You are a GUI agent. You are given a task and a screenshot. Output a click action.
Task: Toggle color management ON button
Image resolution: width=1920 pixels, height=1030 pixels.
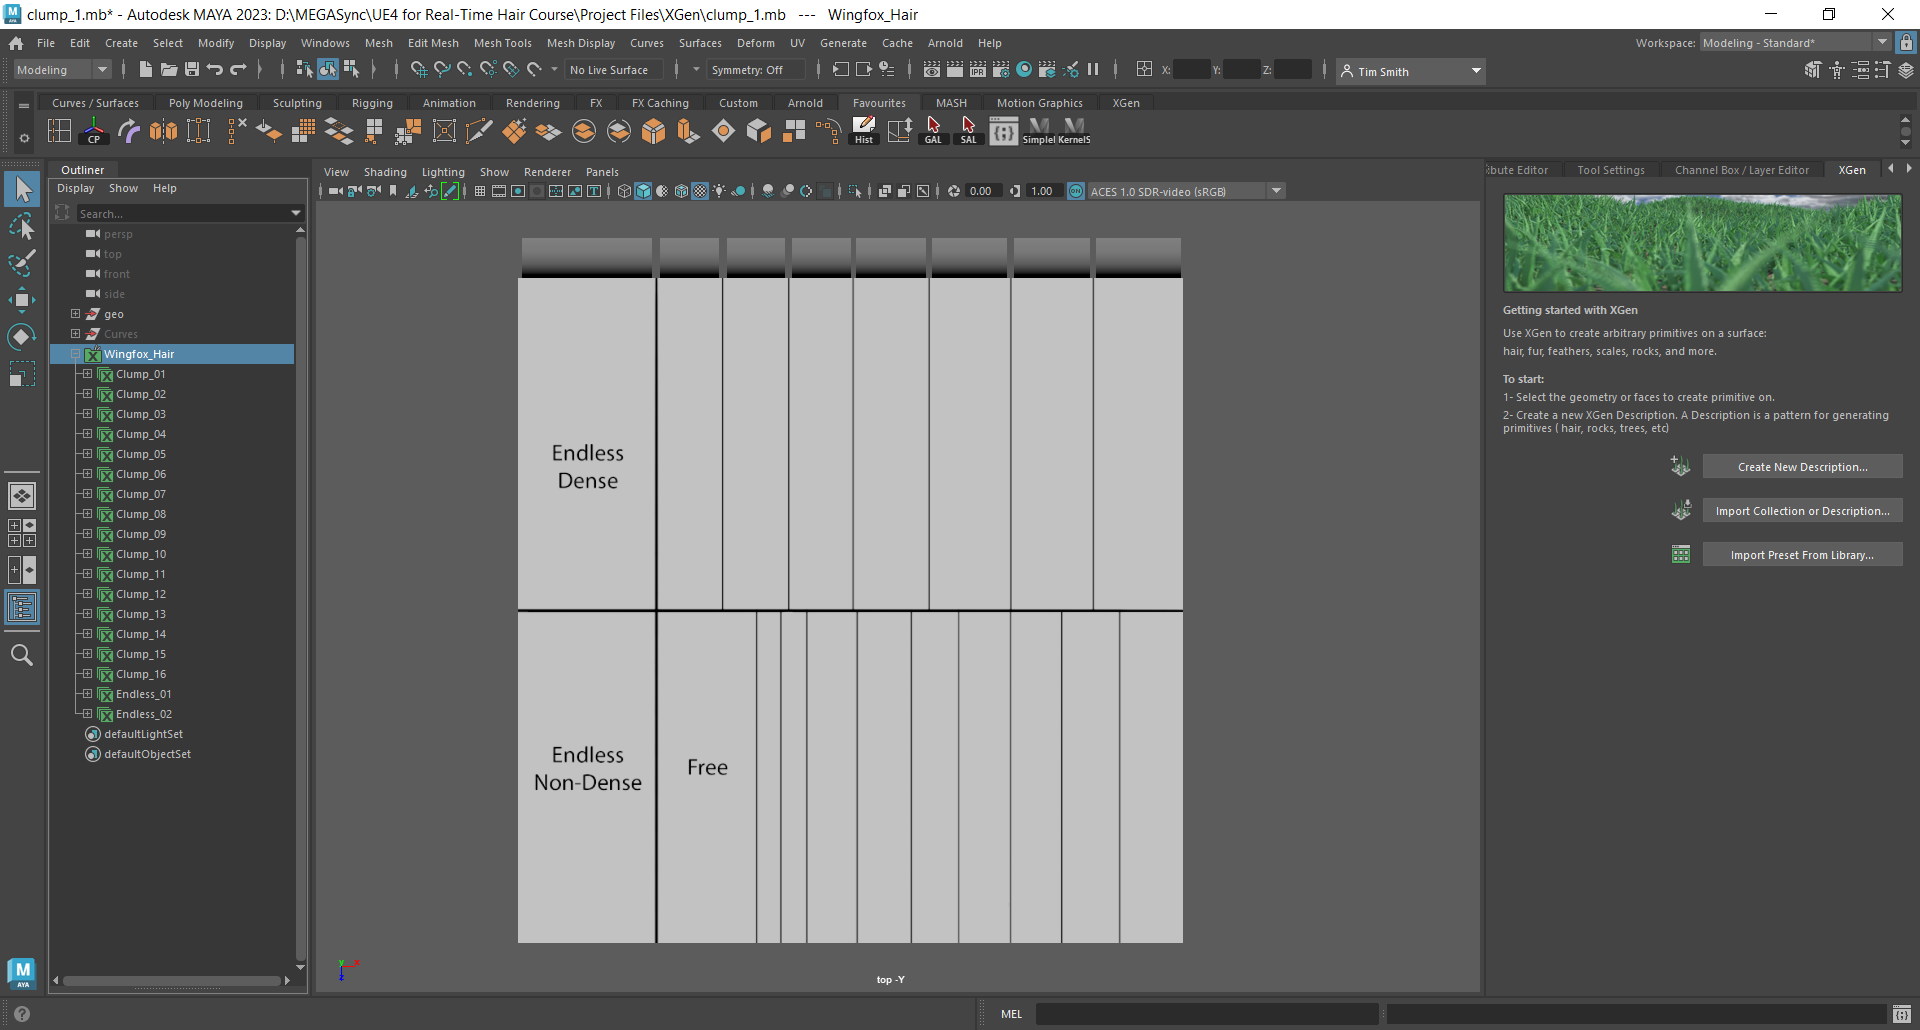click(x=1076, y=191)
